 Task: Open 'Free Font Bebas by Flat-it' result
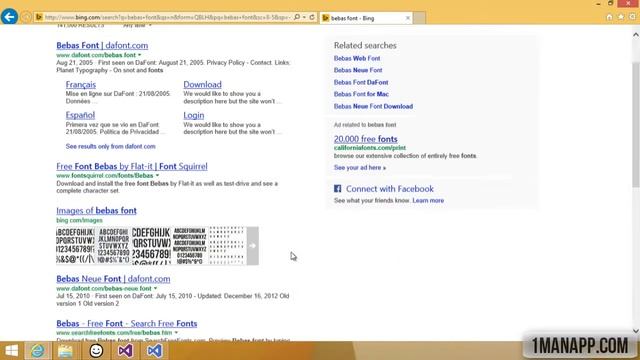132,166
